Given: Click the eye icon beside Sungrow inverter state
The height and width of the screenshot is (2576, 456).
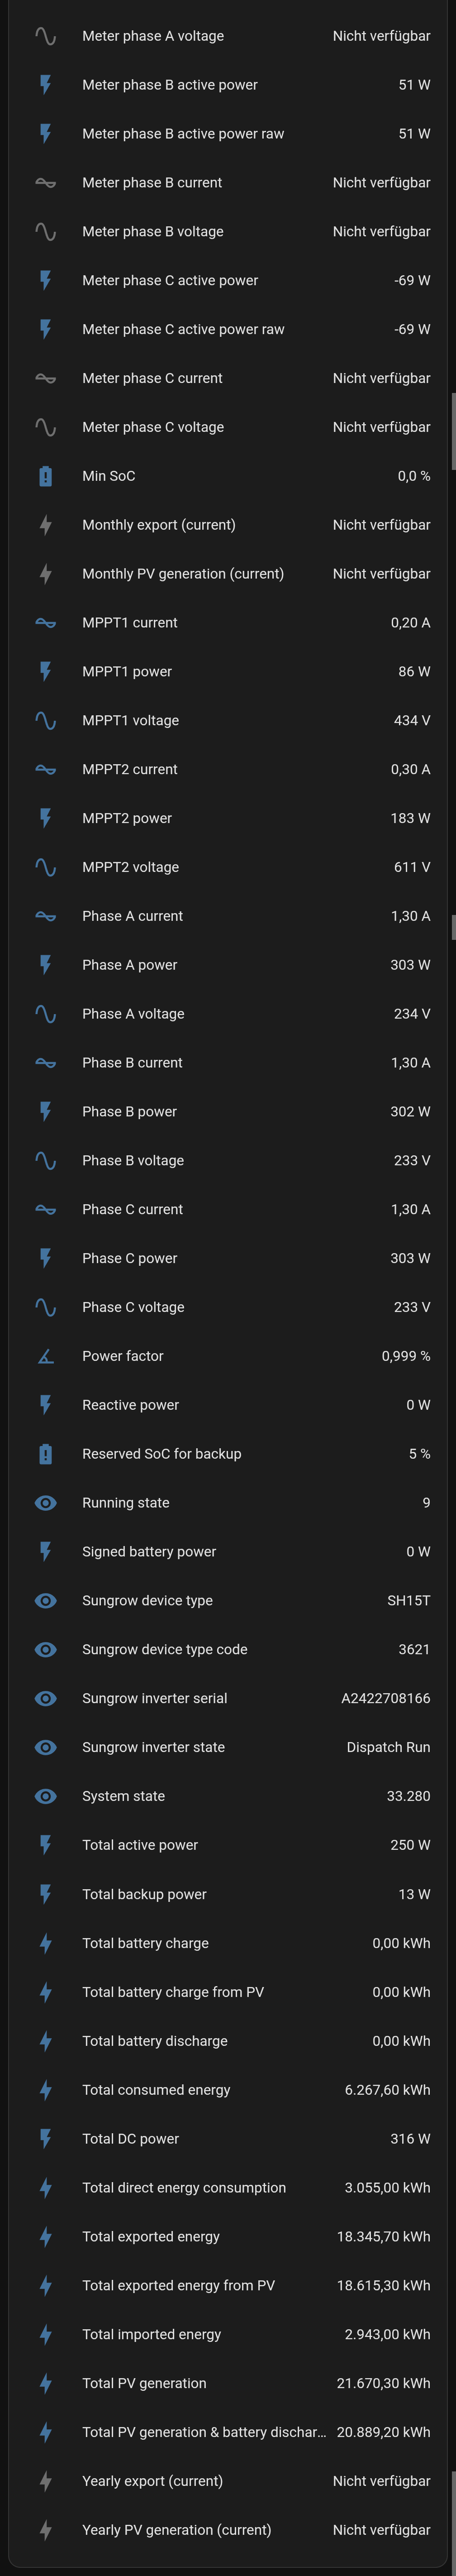Looking at the screenshot, I should click(x=45, y=1747).
